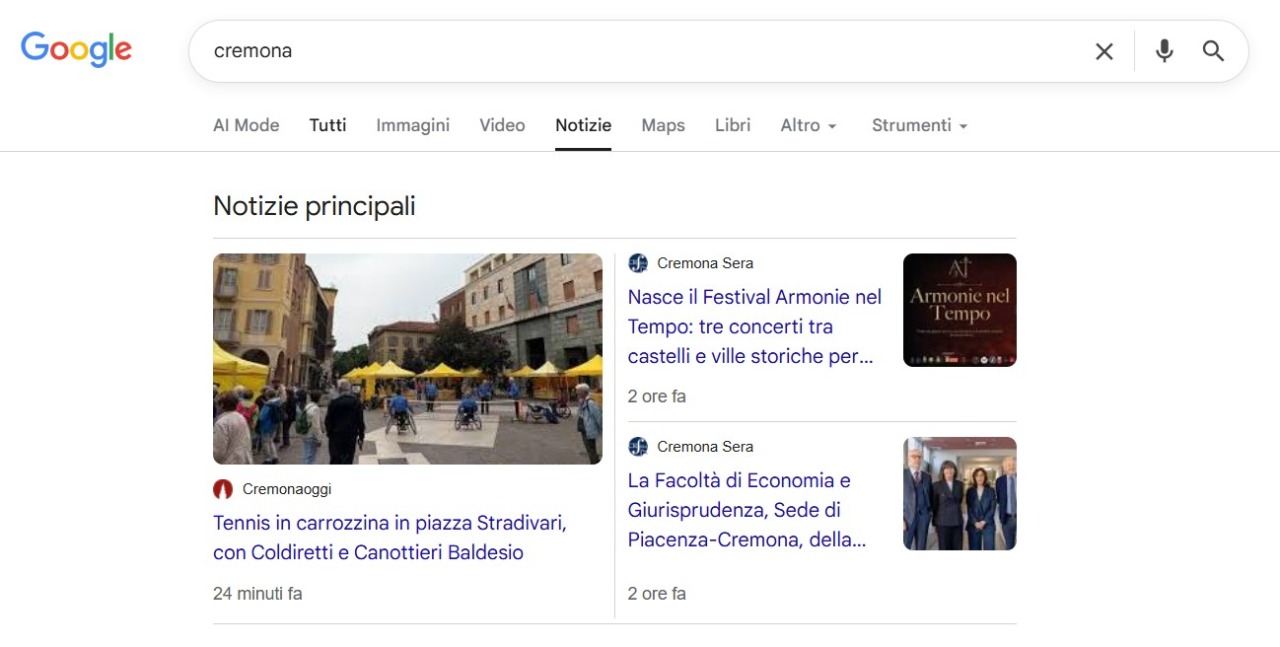Open the Facoltà di Economia e Giurisprudenza article
Screen dimensions: 1280x647
pyautogui.click(x=747, y=510)
